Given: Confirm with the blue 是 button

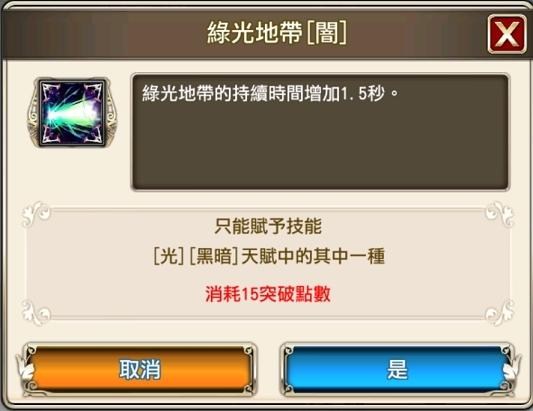Looking at the screenshot, I should pos(397,370).
